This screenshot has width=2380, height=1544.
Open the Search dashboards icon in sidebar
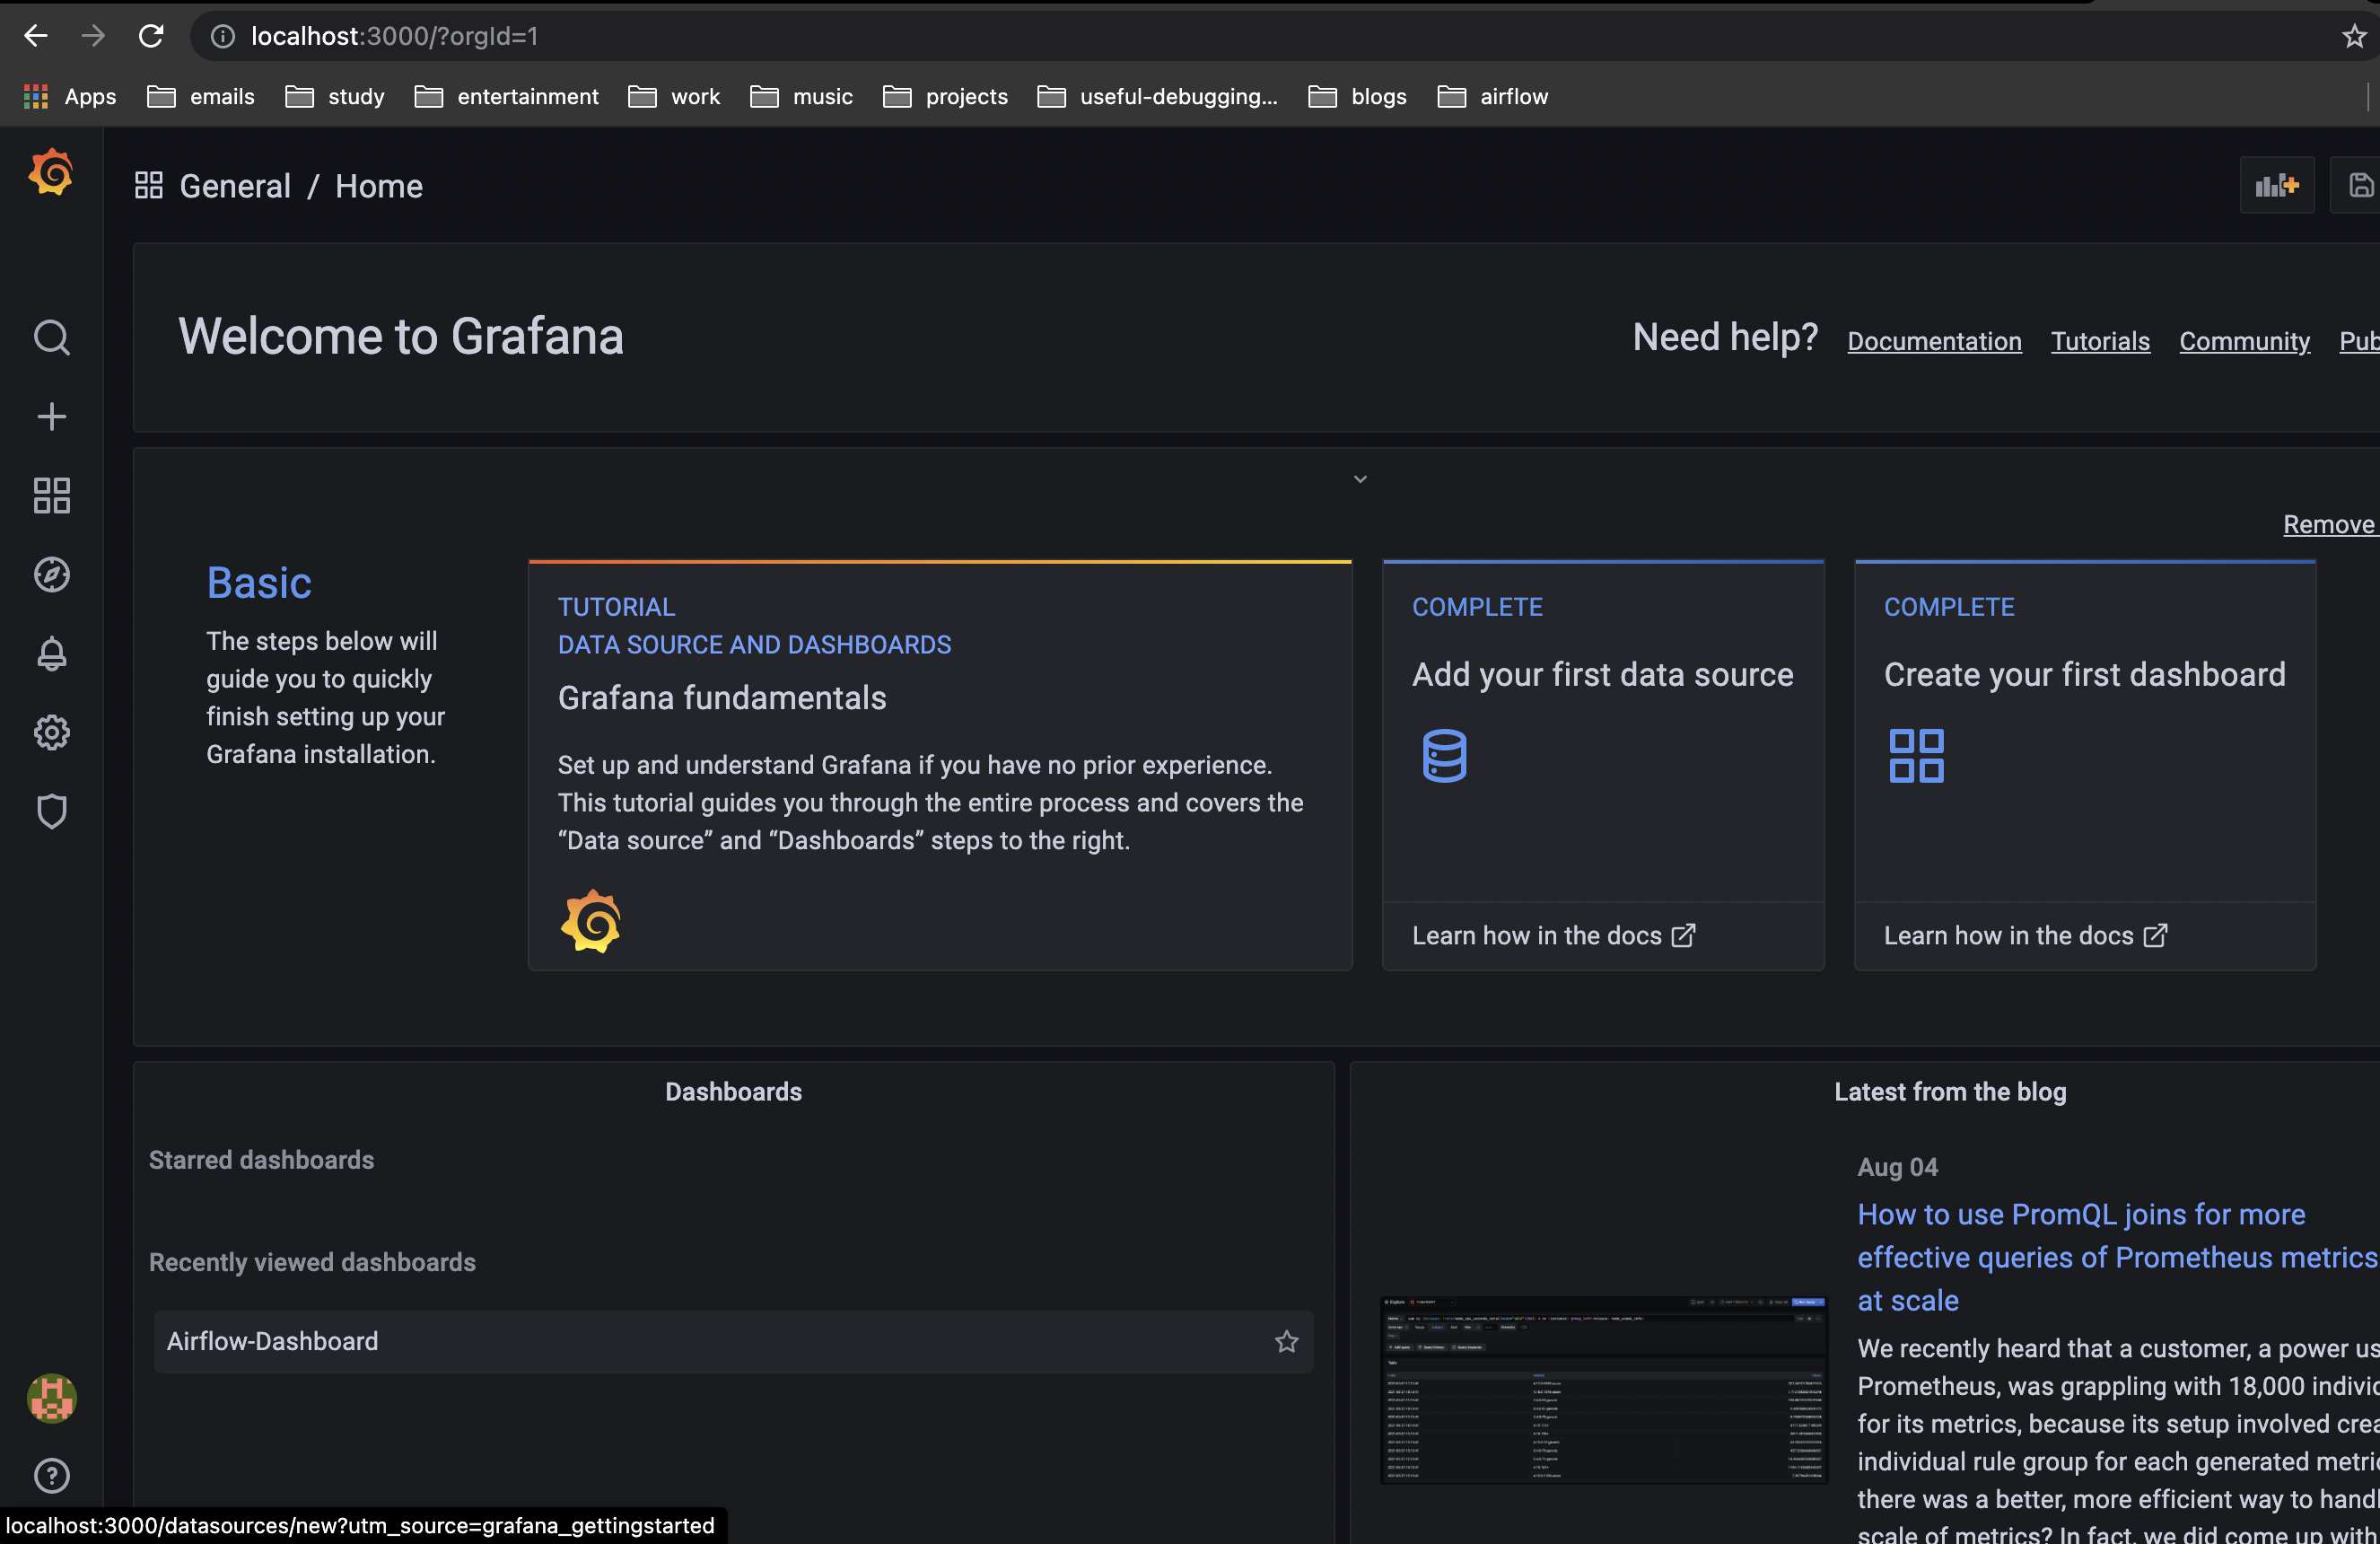[x=51, y=338]
